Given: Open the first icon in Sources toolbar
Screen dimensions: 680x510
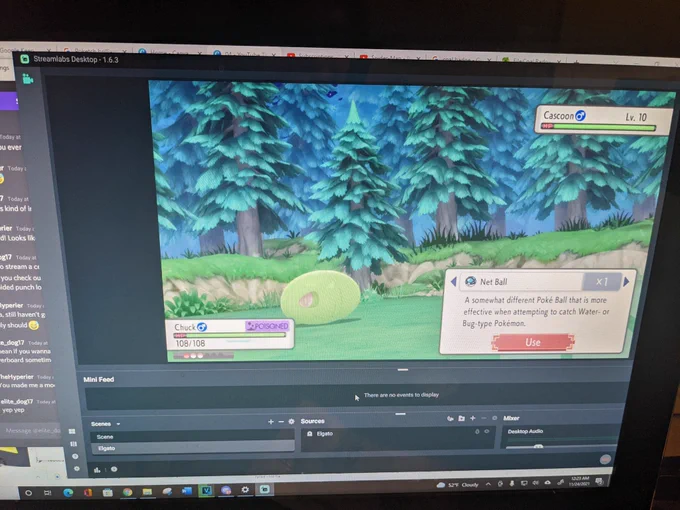Looking at the screenshot, I should pyautogui.click(x=450, y=418).
